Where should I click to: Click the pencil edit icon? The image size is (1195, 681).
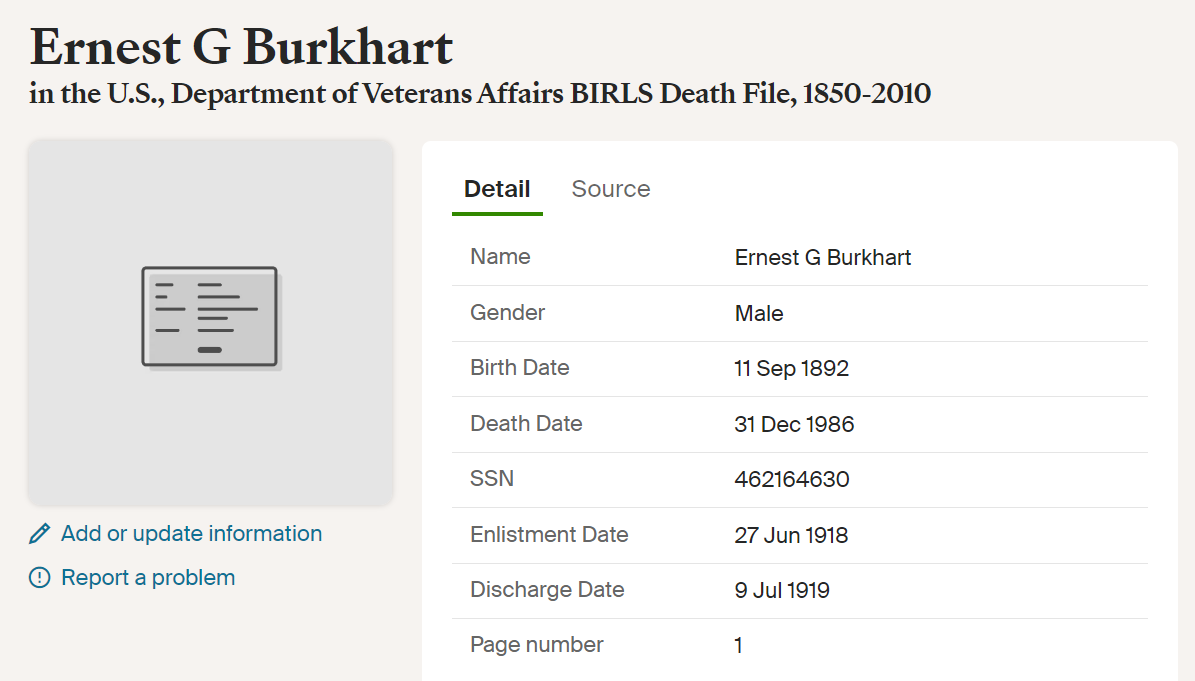[40, 533]
